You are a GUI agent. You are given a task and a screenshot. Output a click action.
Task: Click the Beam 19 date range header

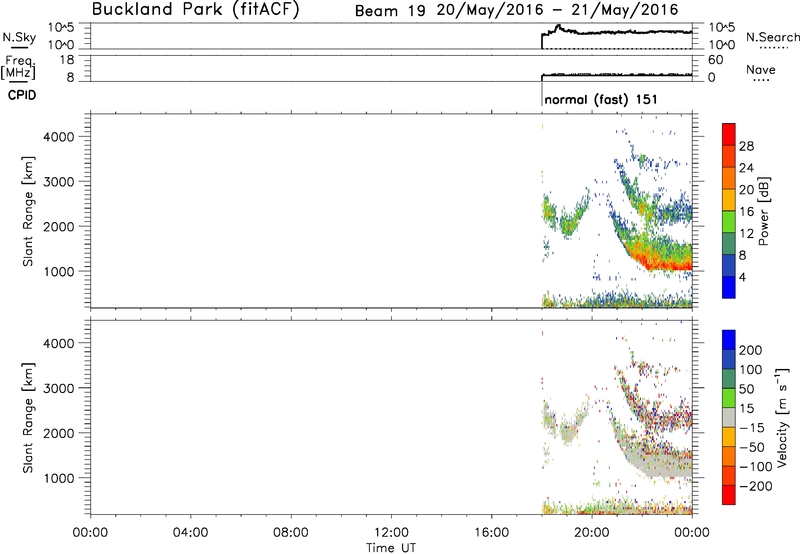point(516,10)
